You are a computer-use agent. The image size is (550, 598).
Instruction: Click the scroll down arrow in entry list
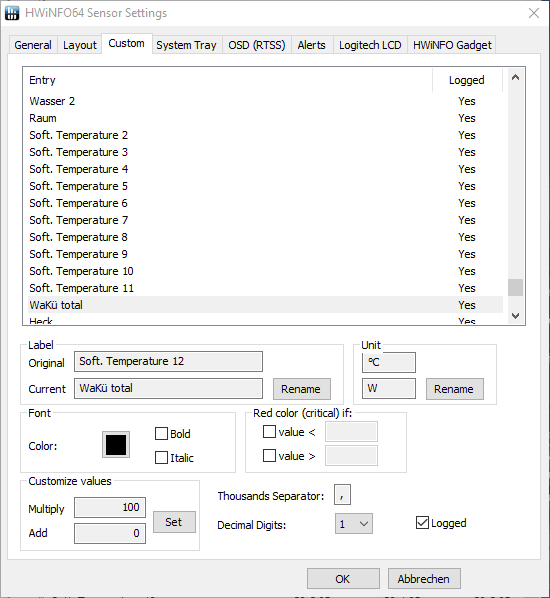(x=515, y=316)
